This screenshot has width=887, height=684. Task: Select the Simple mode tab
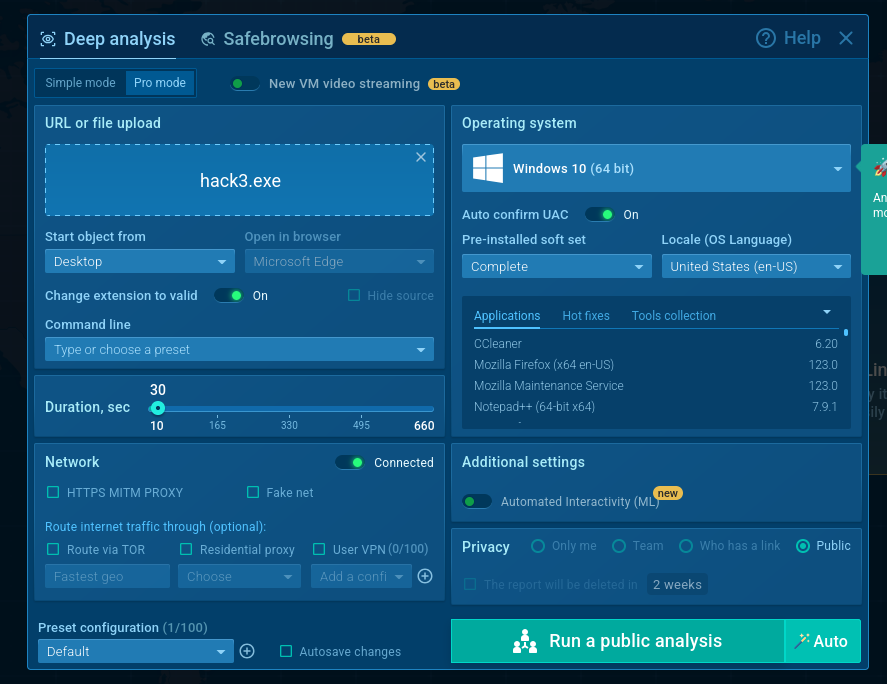click(80, 83)
